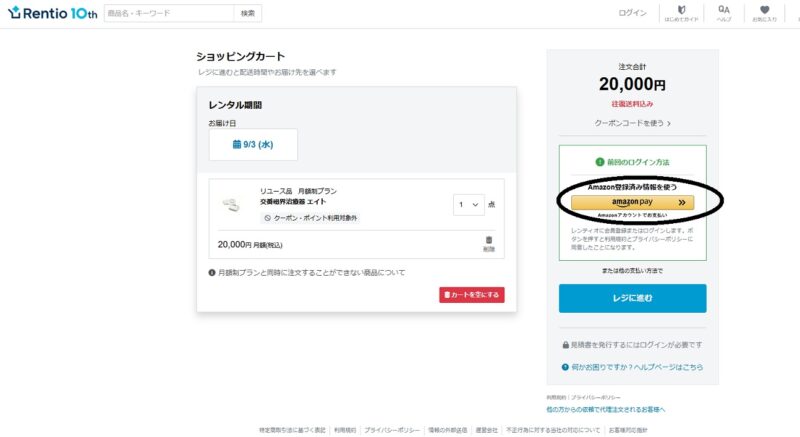Viewport: 800px width, 437px height.
Task: Select the 9/3 (水) delivery date box
Action: tap(253, 144)
